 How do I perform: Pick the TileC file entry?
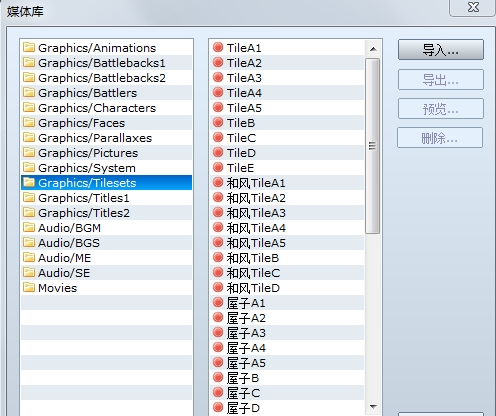pos(287,138)
